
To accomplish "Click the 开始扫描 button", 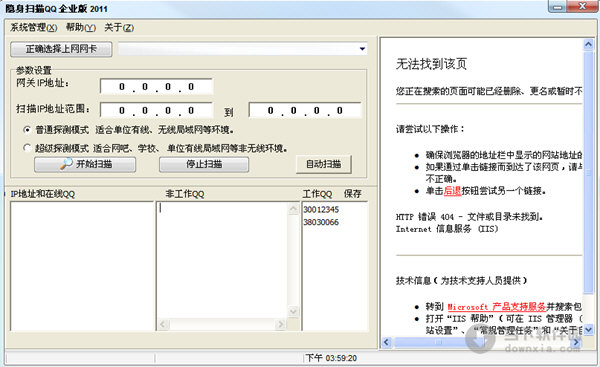I will coord(85,164).
